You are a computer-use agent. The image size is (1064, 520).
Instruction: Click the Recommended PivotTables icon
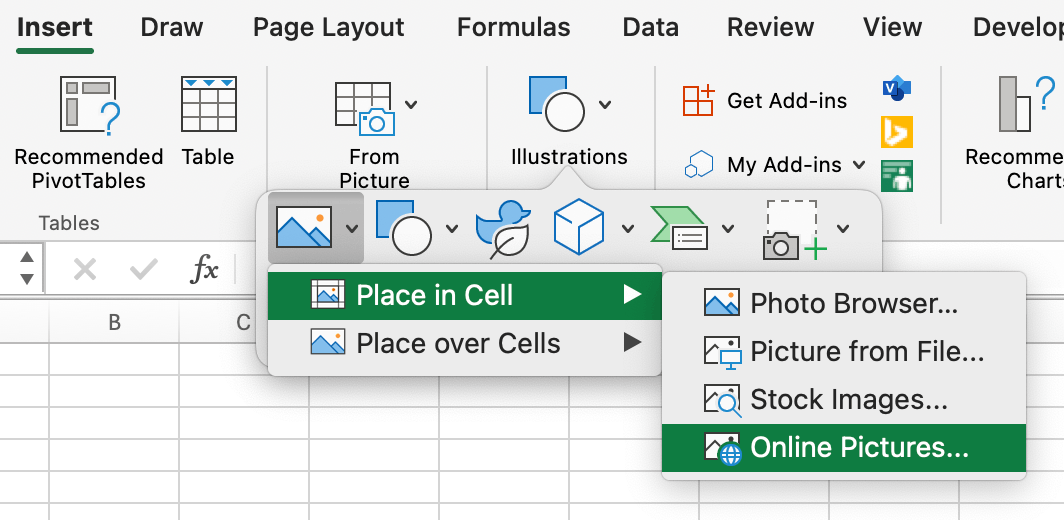click(x=88, y=105)
